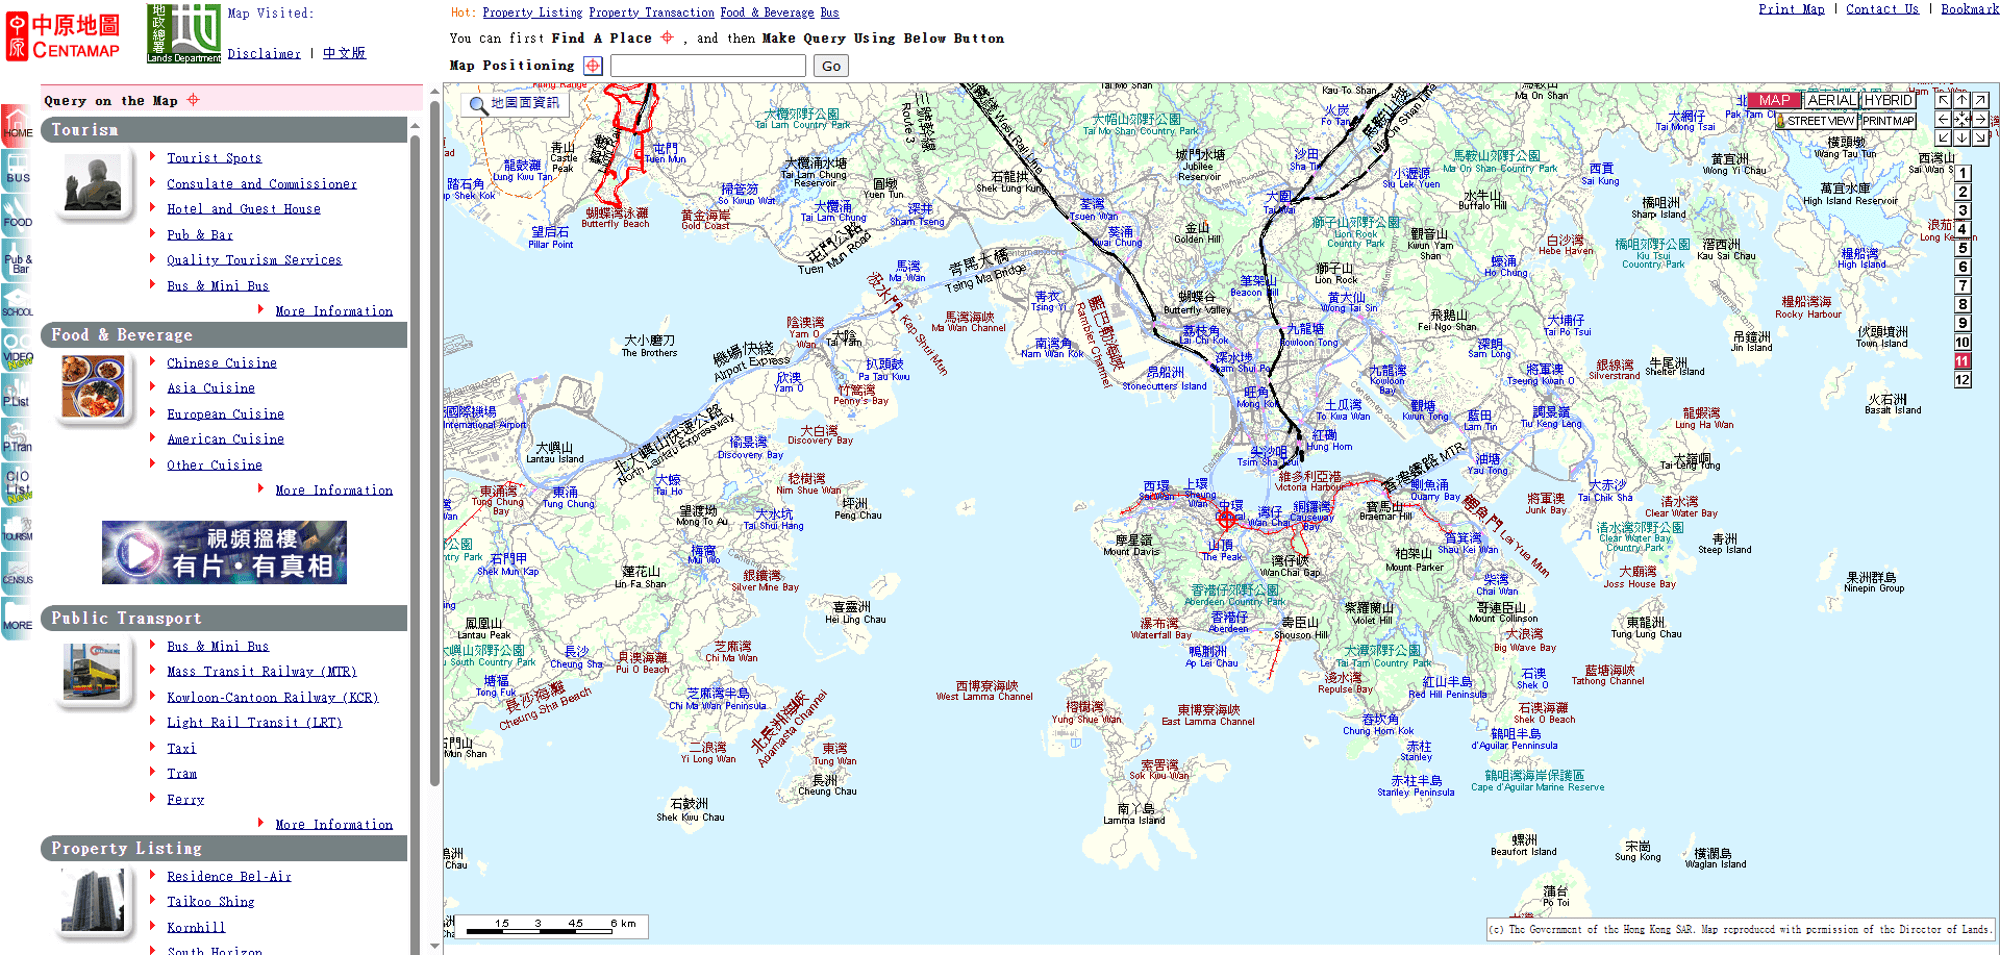Expand More Information under Tourism
Image resolution: width=2000 pixels, height=955 pixels.
[333, 311]
